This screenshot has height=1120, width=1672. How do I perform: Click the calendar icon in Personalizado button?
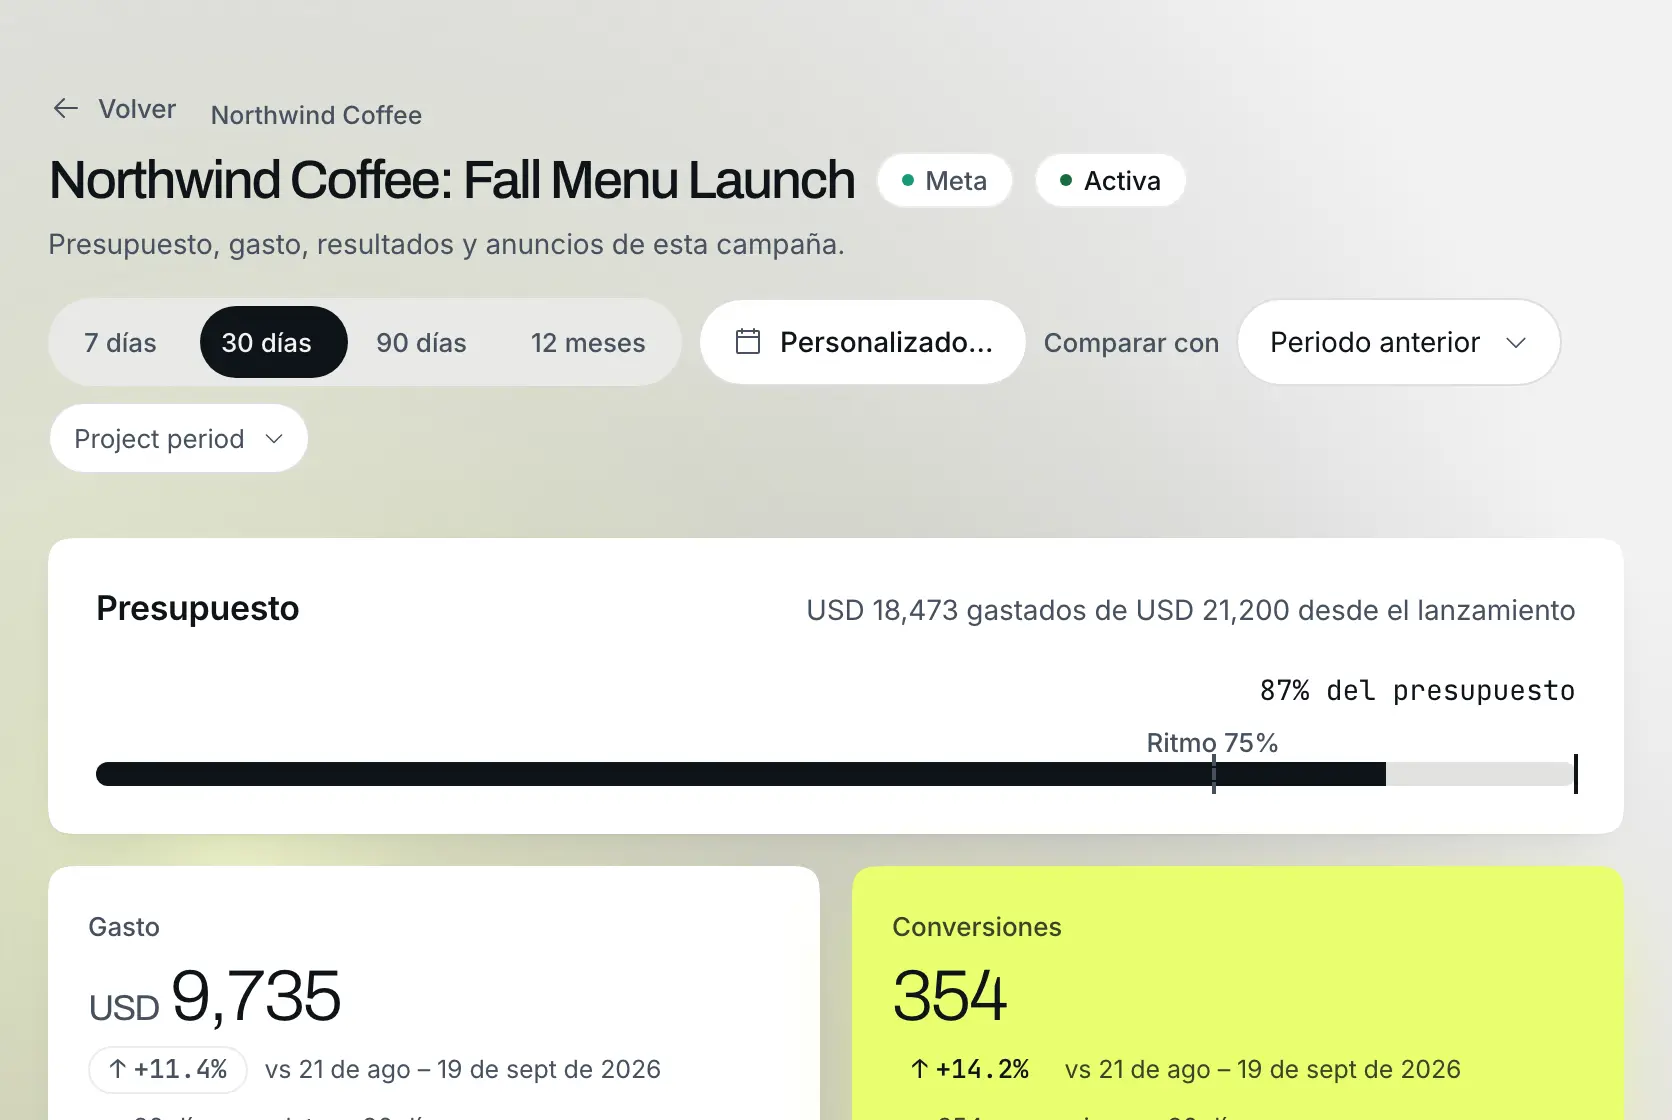click(x=748, y=342)
